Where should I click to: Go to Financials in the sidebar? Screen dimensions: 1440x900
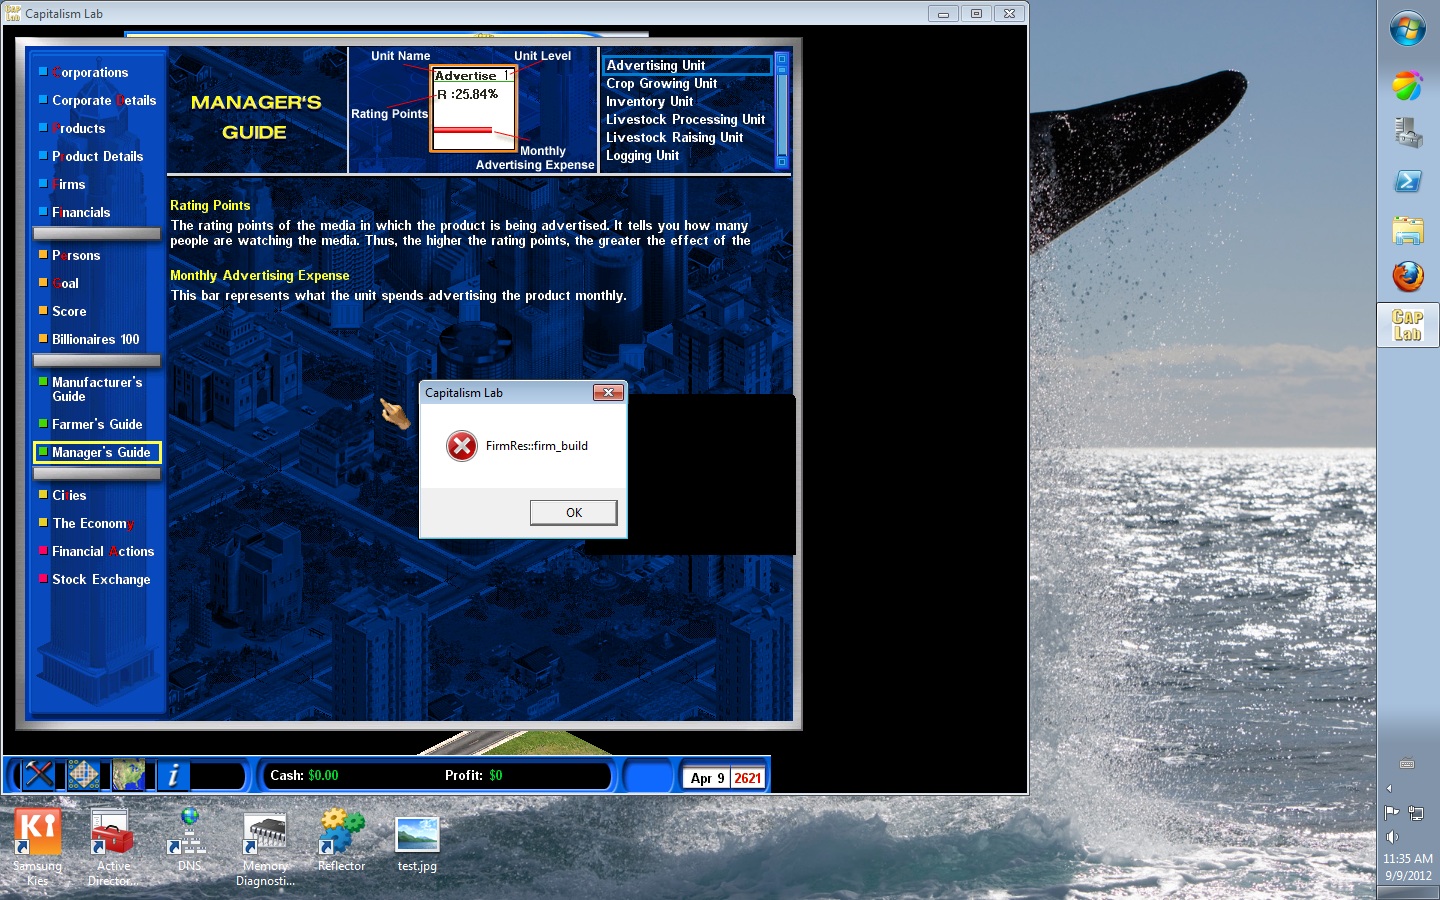[x=81, y=212]
